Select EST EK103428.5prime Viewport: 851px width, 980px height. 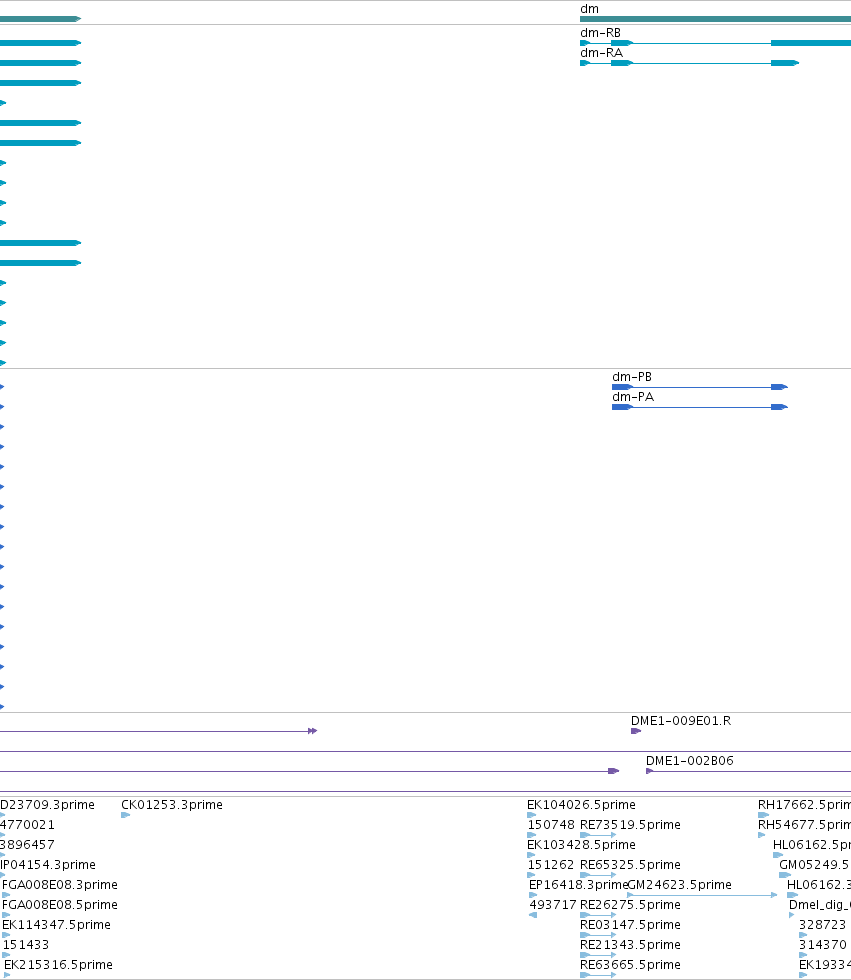[x=581, y=845]
